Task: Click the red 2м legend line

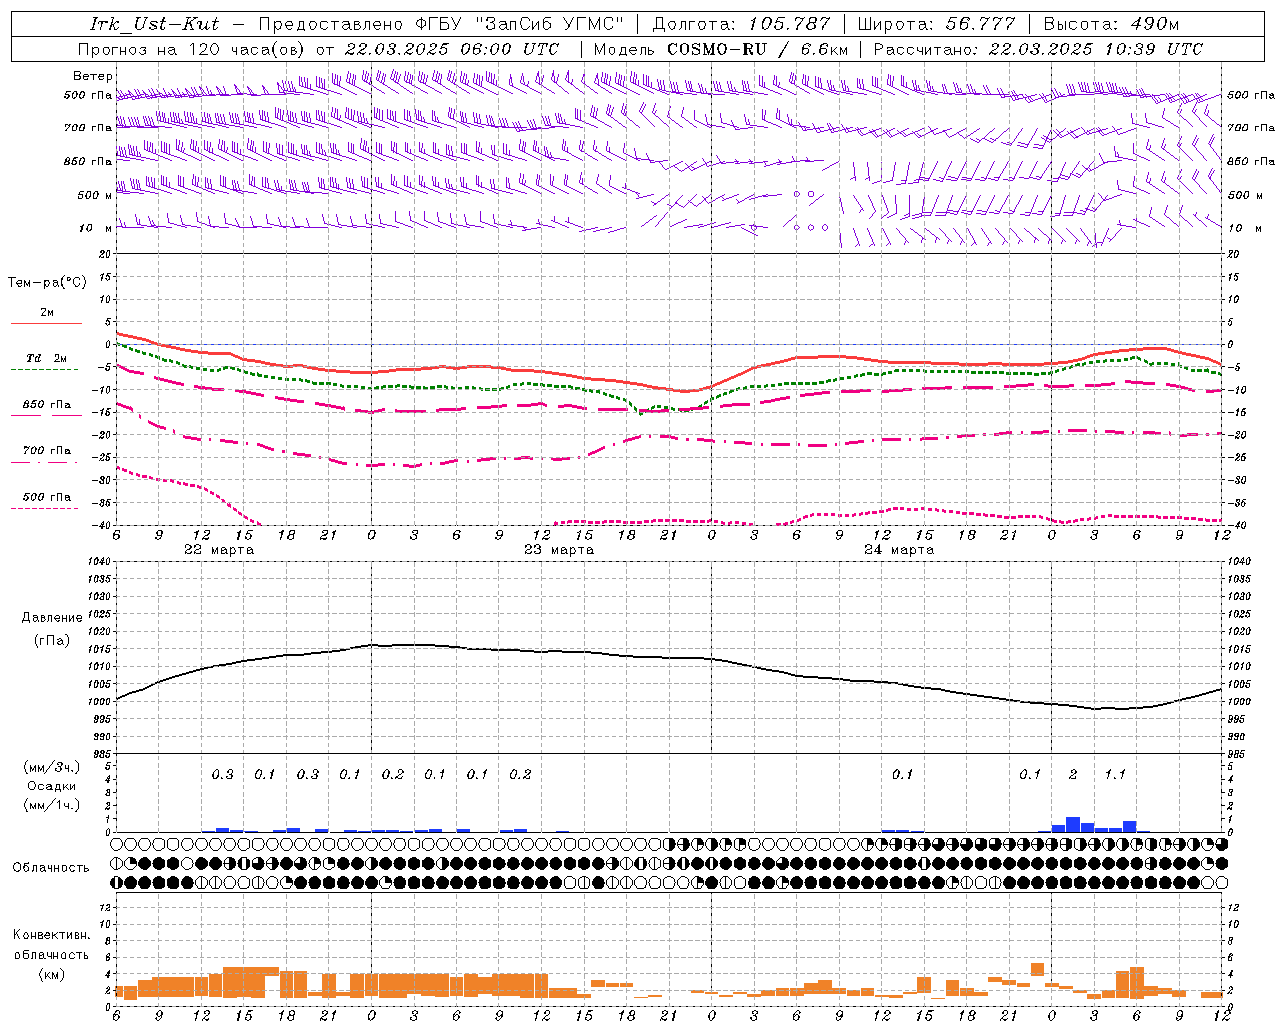Action: (46, 324)
